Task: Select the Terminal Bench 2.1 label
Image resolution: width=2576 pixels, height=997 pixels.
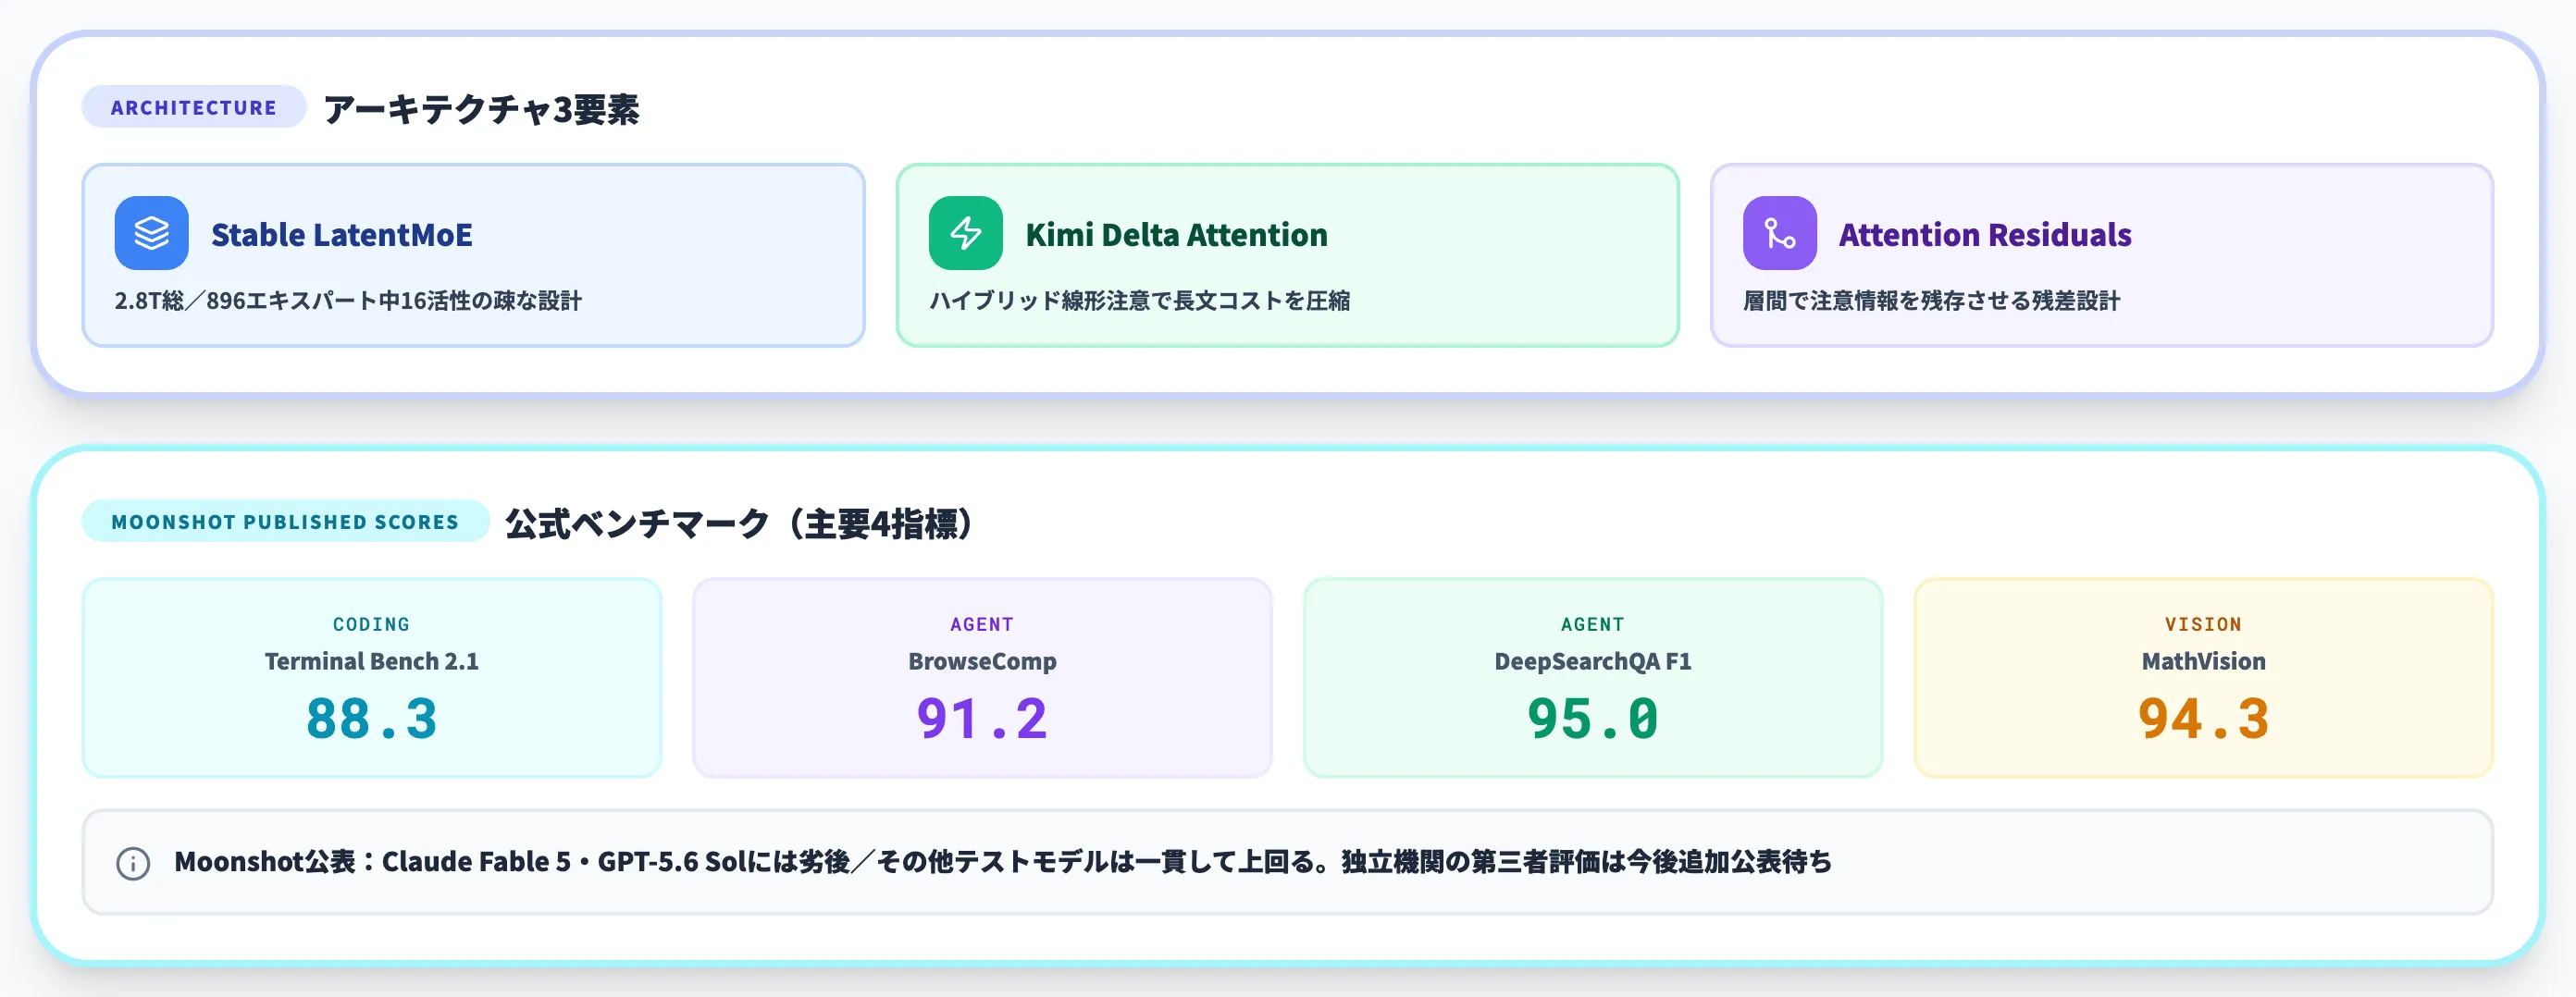Action: [x=371, y=661]
